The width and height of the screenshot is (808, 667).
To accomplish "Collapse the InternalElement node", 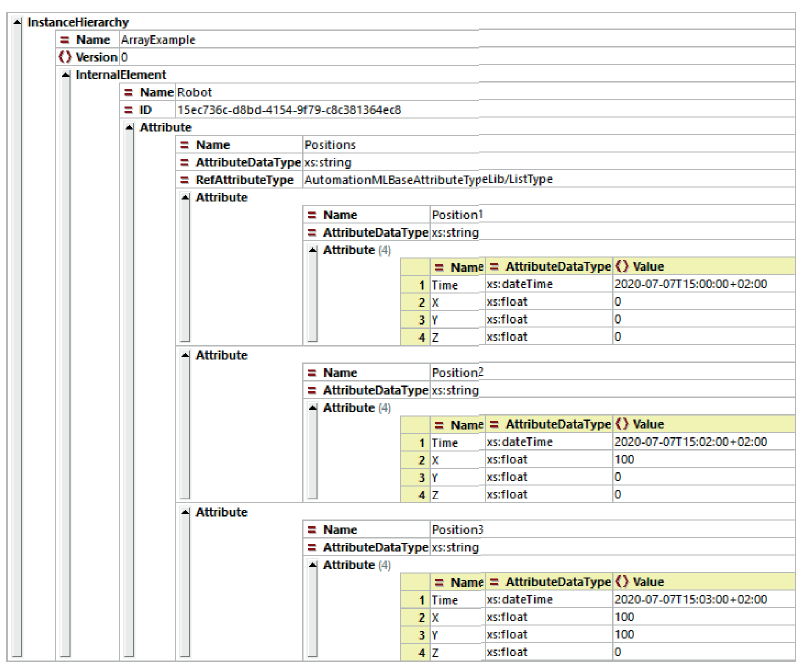I will [x=66, y=75].
